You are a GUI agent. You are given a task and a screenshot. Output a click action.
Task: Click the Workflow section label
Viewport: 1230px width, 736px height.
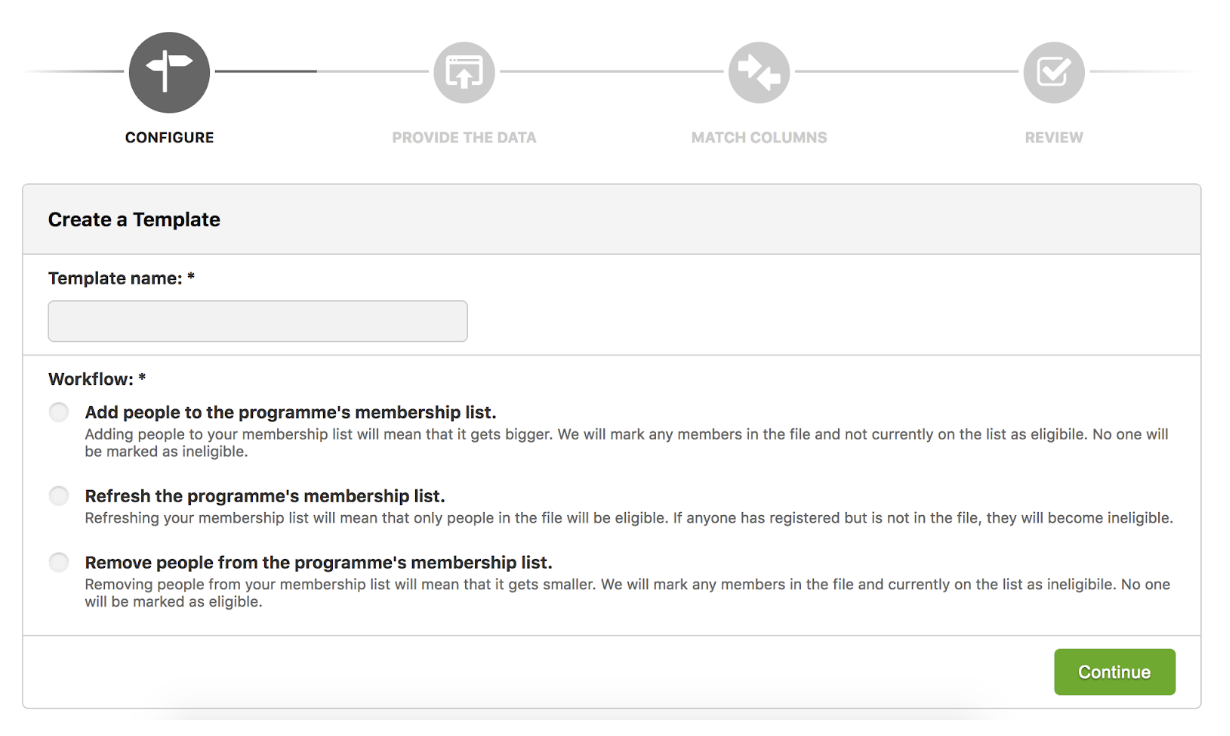(97, 379)
